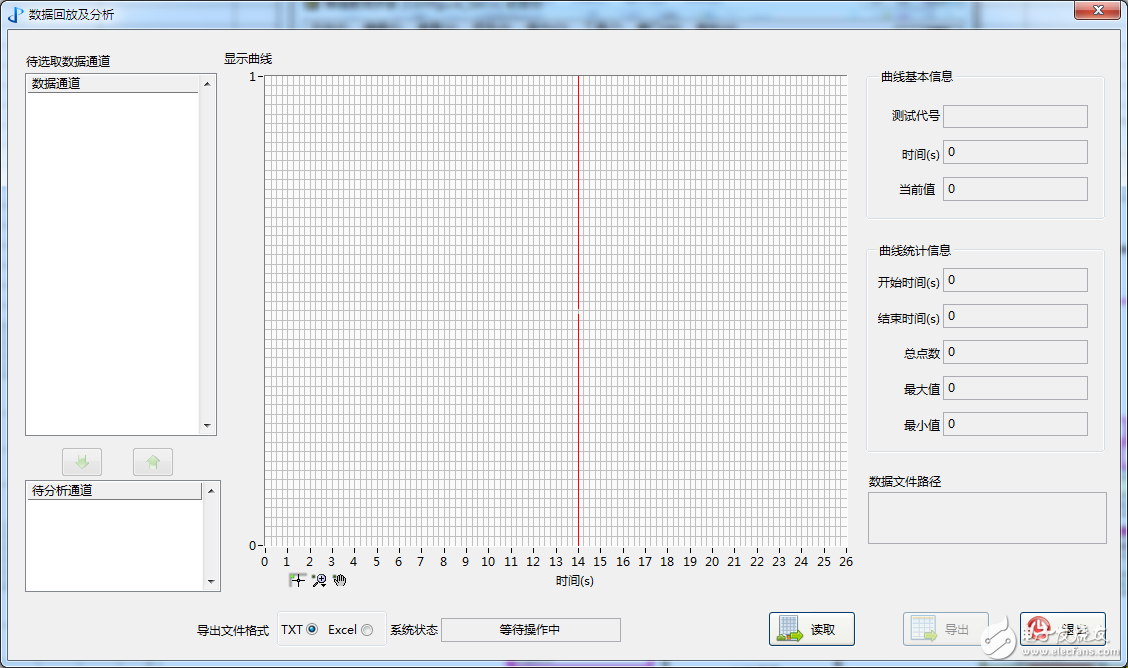Viewport: 1128px width, 668px height.
Task: Click the 导出 (Export) button
Action: [x=945, y=629]
